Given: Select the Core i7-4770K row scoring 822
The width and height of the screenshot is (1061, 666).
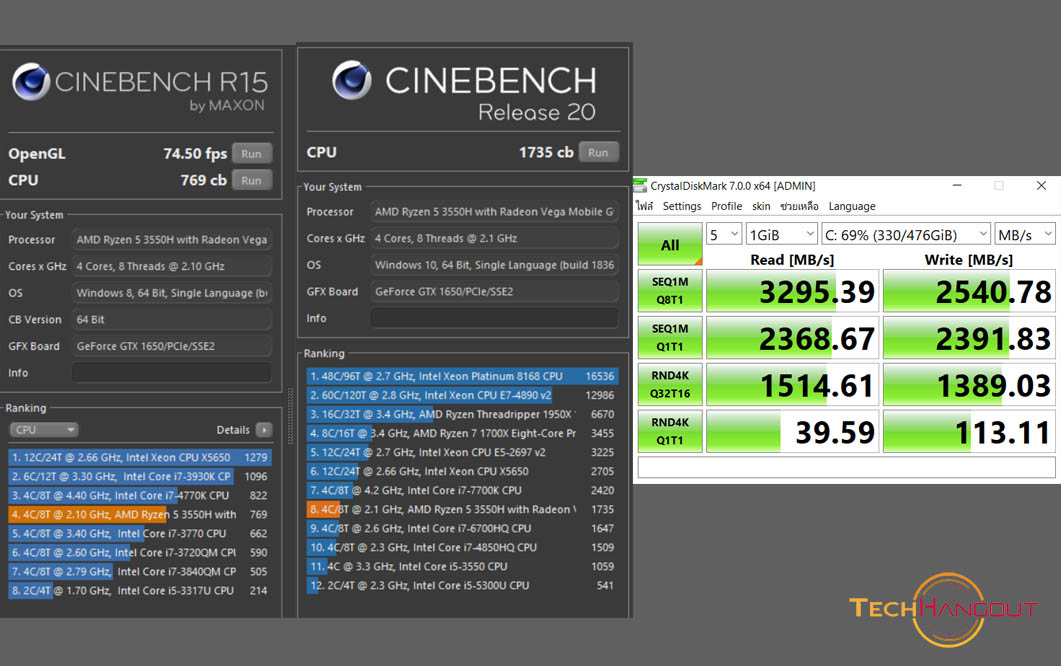Looking at the screenshot, I should coord(140,495).
